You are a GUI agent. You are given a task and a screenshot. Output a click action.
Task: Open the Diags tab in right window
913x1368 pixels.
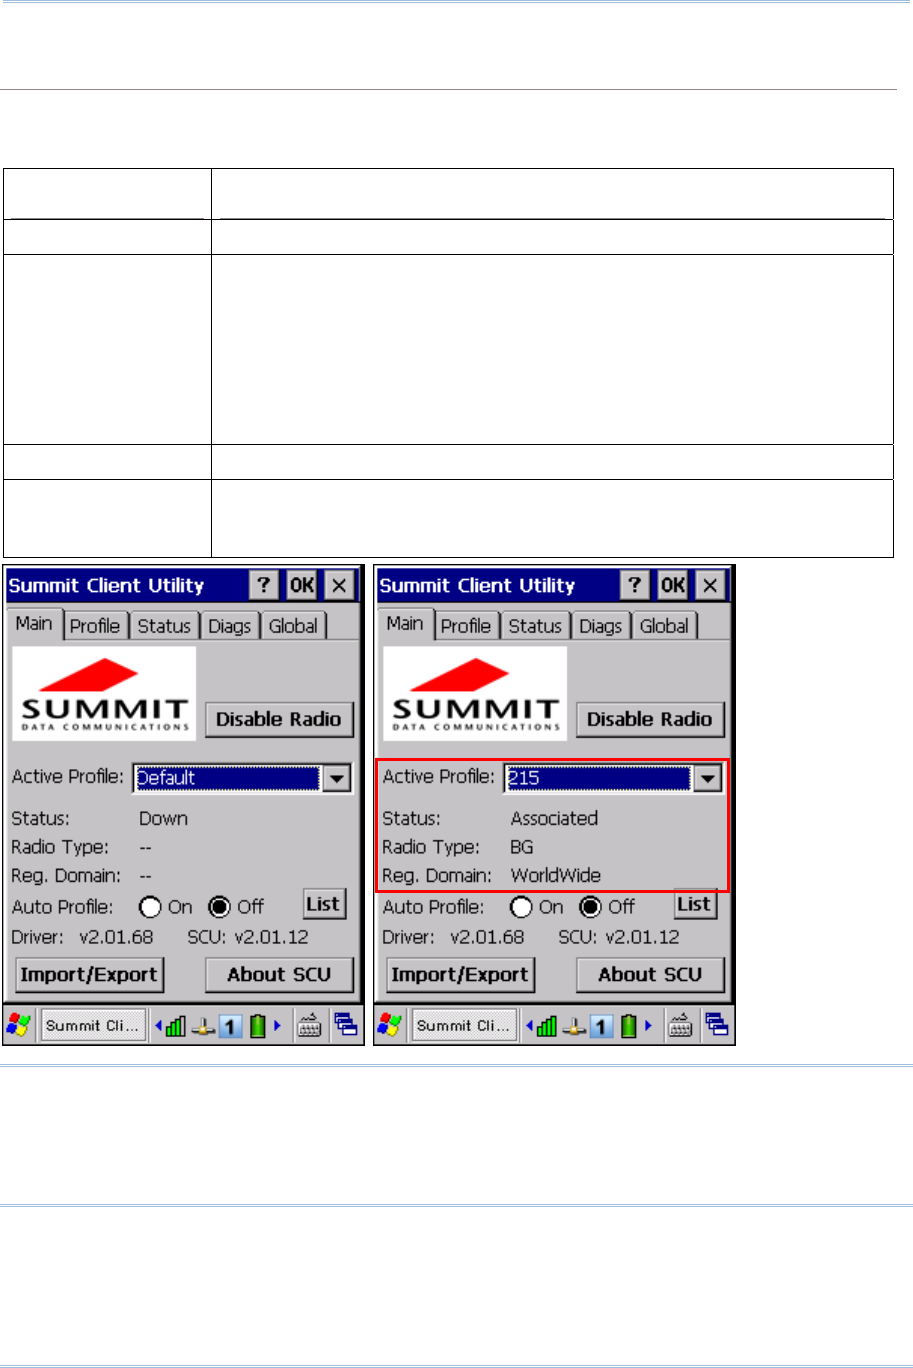[x=600, y=626]
